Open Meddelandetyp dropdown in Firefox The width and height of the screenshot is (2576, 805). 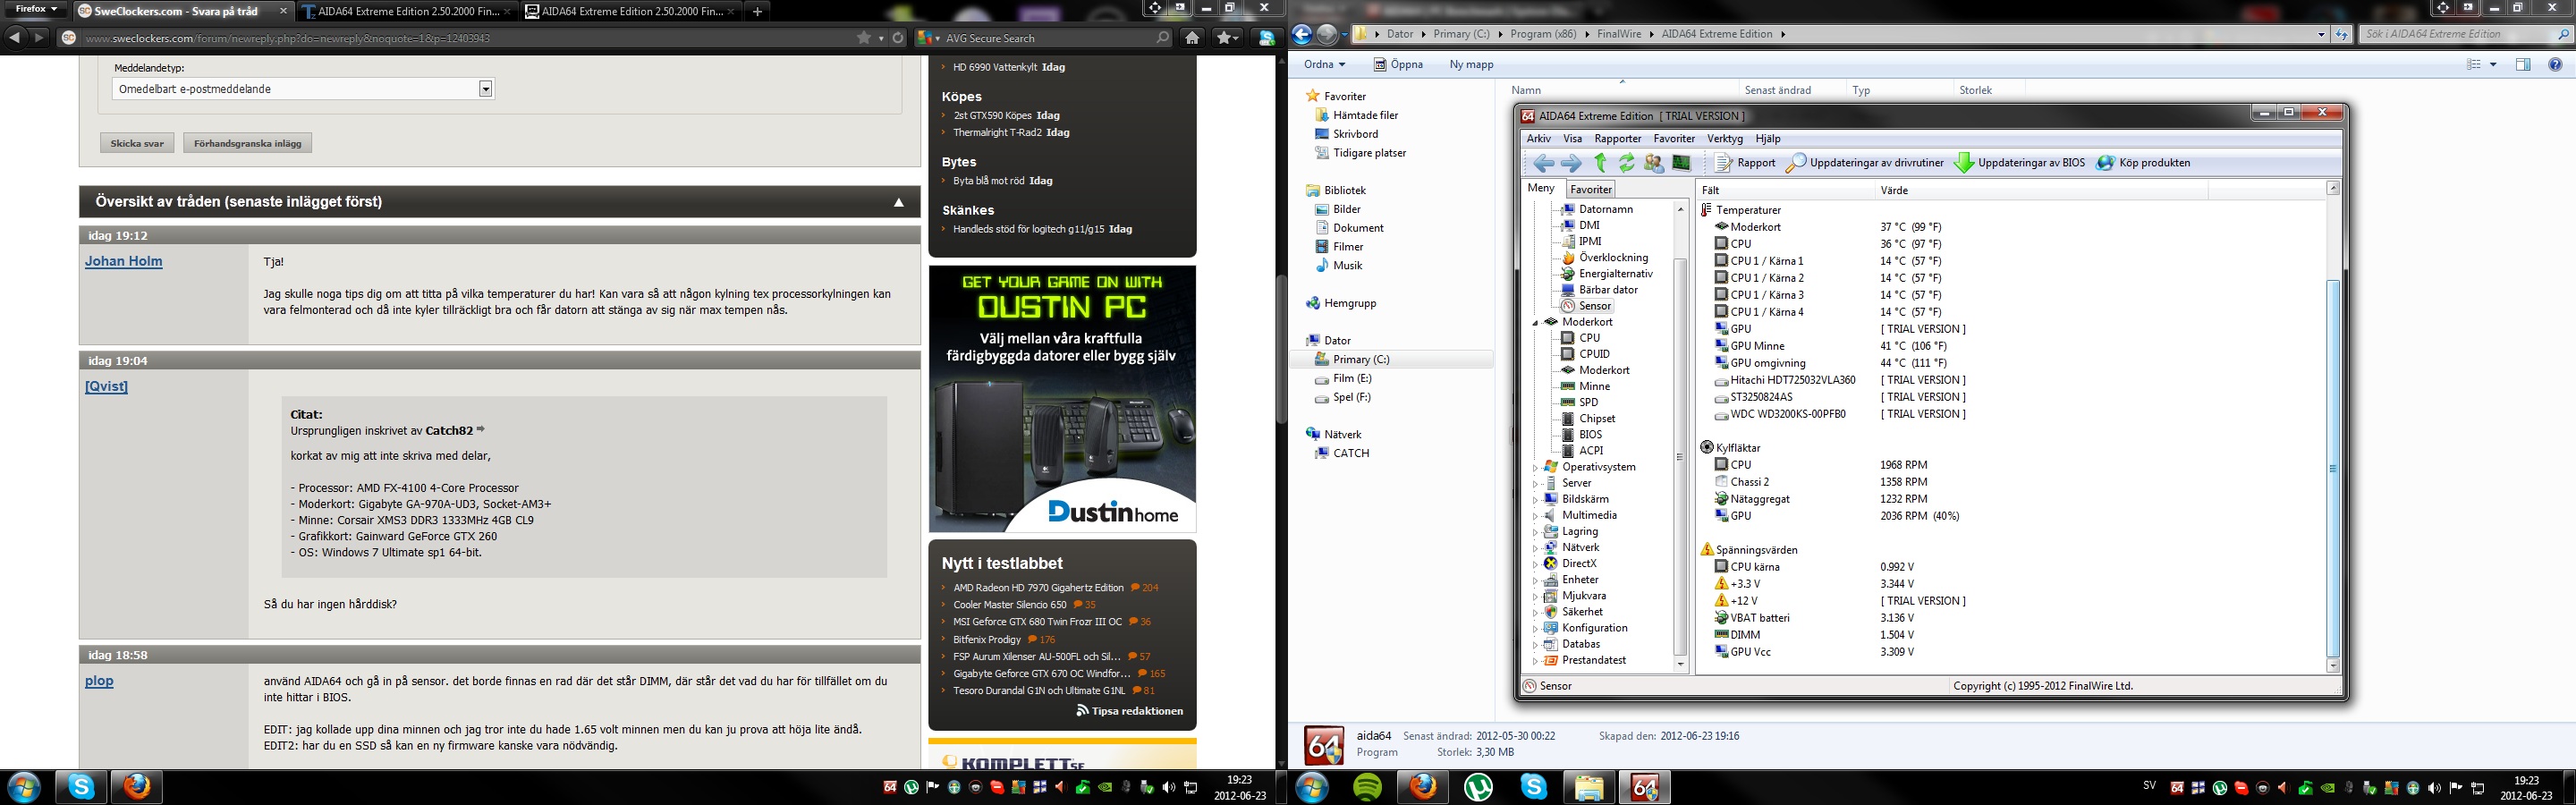303,89
